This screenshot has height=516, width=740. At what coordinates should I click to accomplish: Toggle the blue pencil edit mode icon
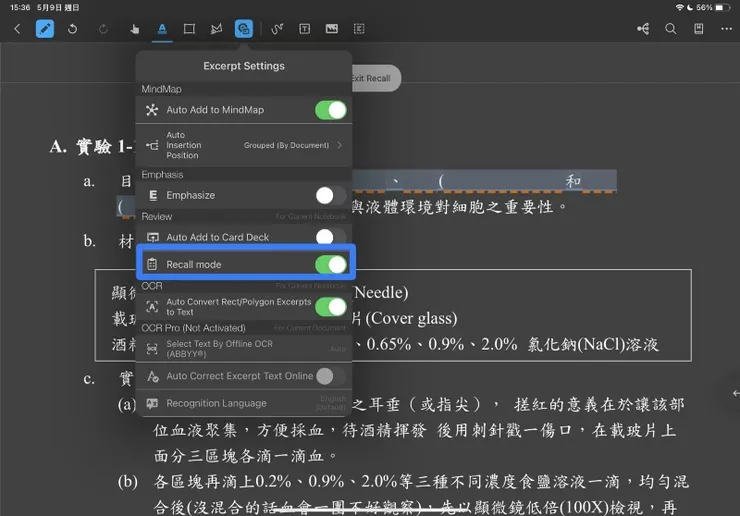[45, 29]
